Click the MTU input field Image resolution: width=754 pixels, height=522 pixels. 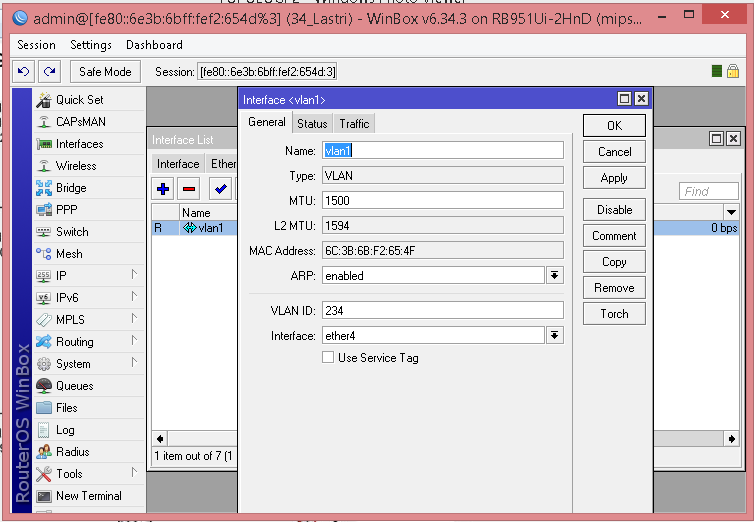tap(442, 200)
